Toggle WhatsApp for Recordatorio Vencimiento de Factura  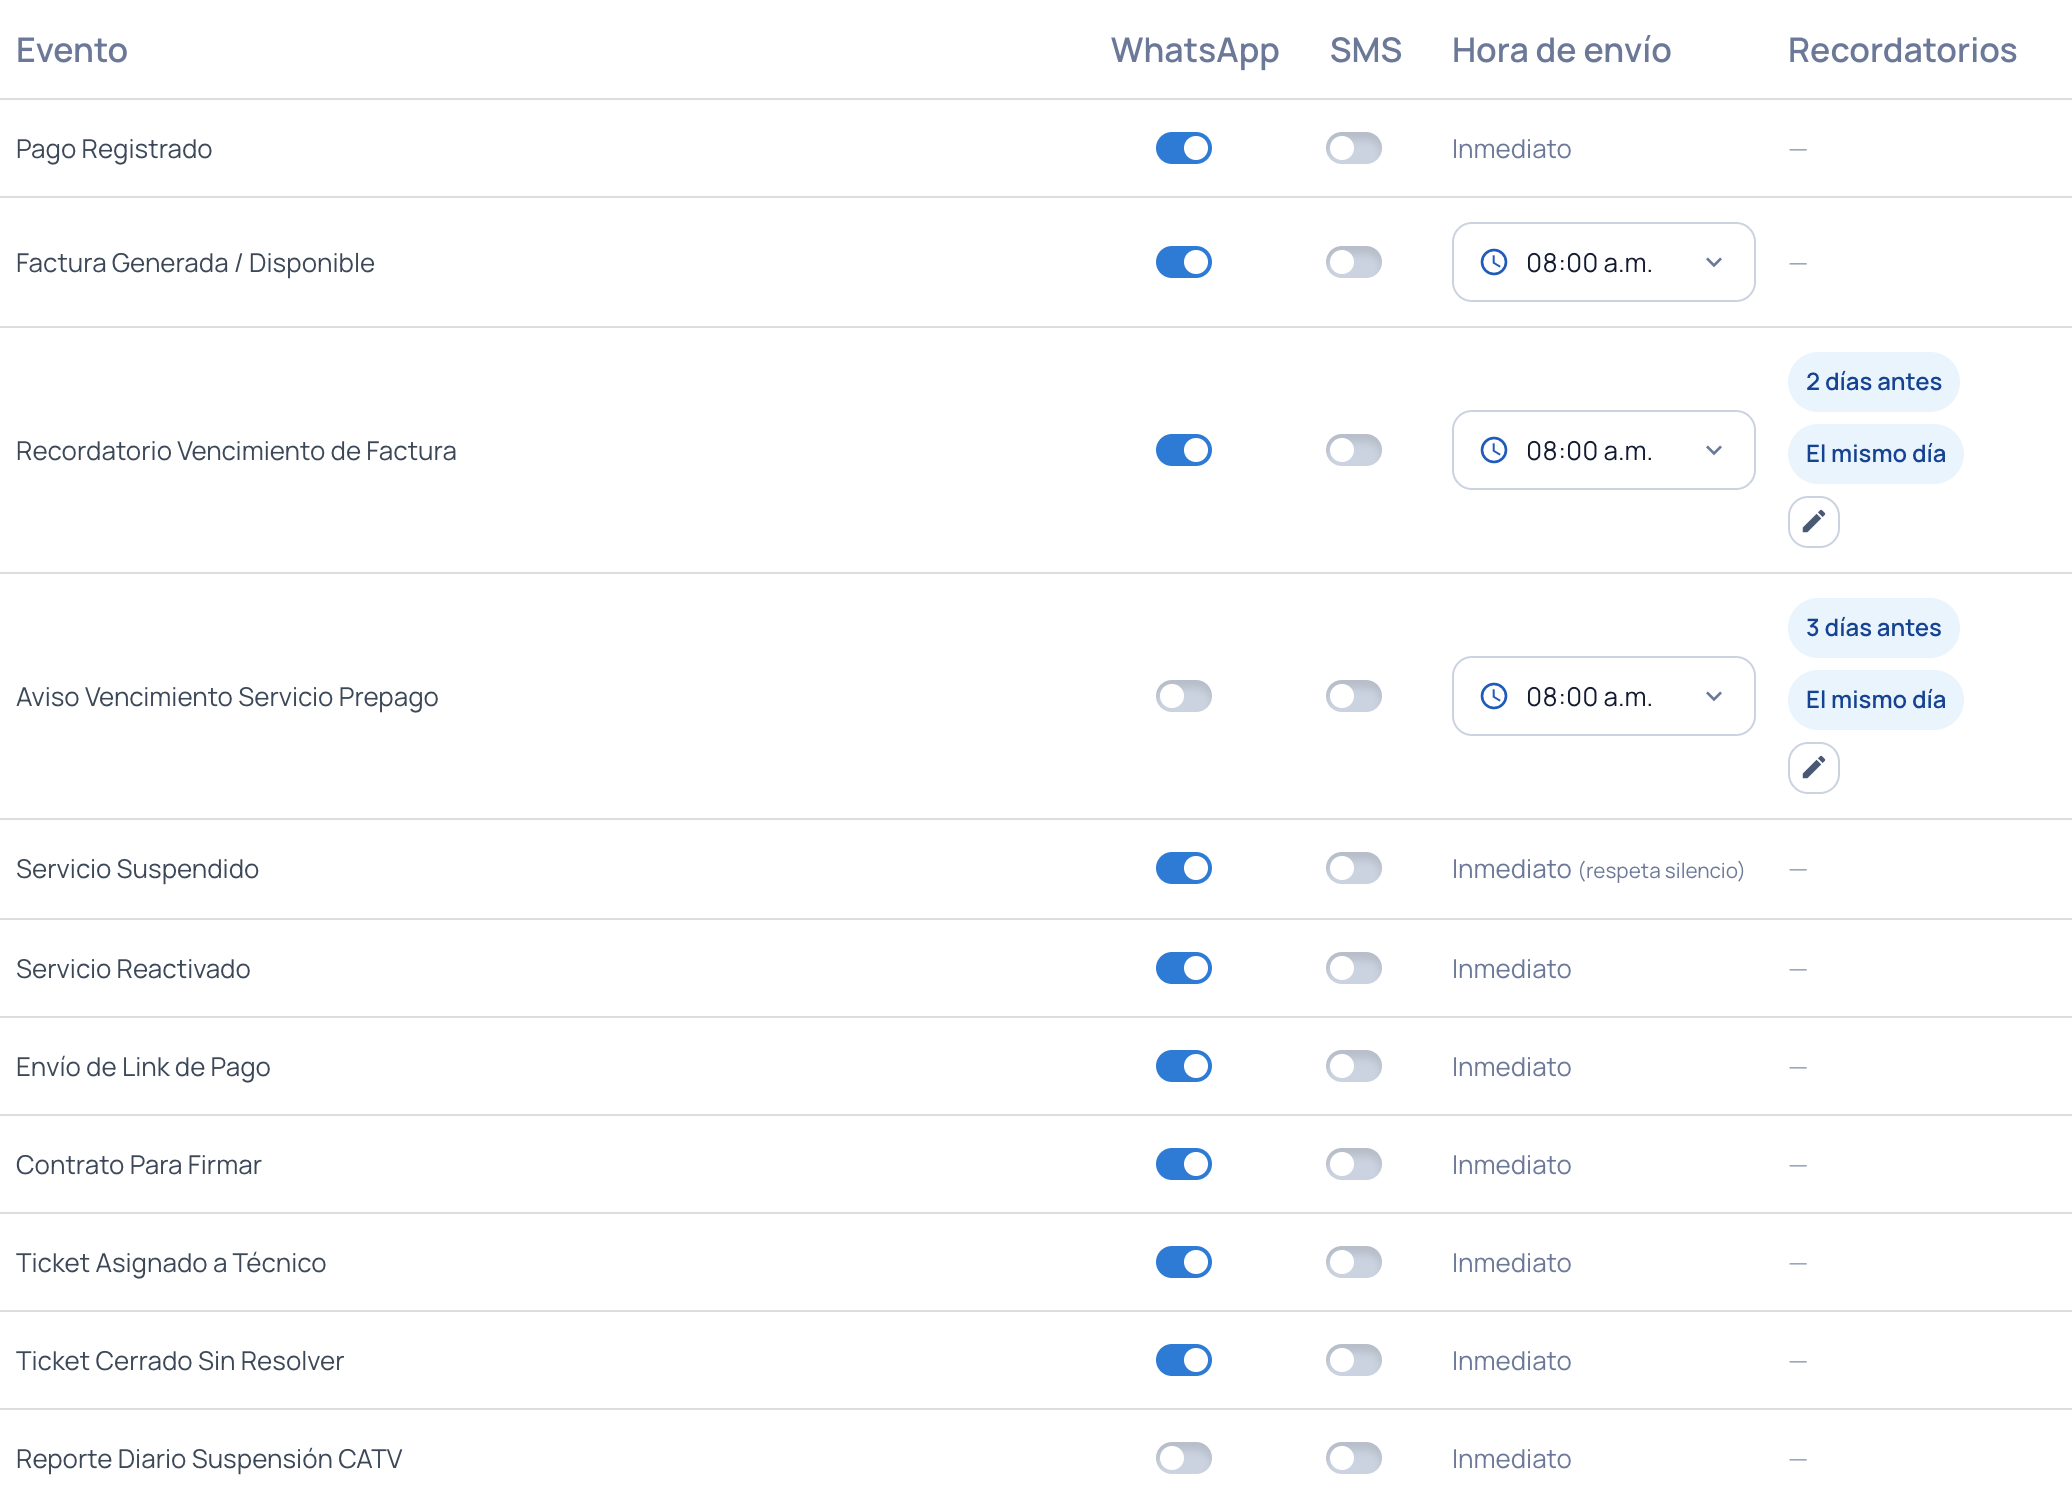(x=1183, y=450)
